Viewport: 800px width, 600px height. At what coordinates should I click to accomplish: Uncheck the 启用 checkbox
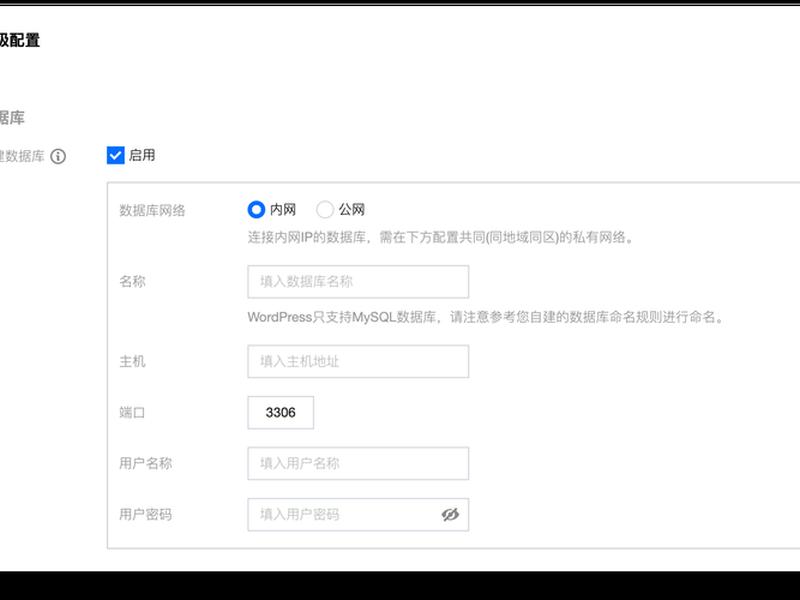coord(115,155)
